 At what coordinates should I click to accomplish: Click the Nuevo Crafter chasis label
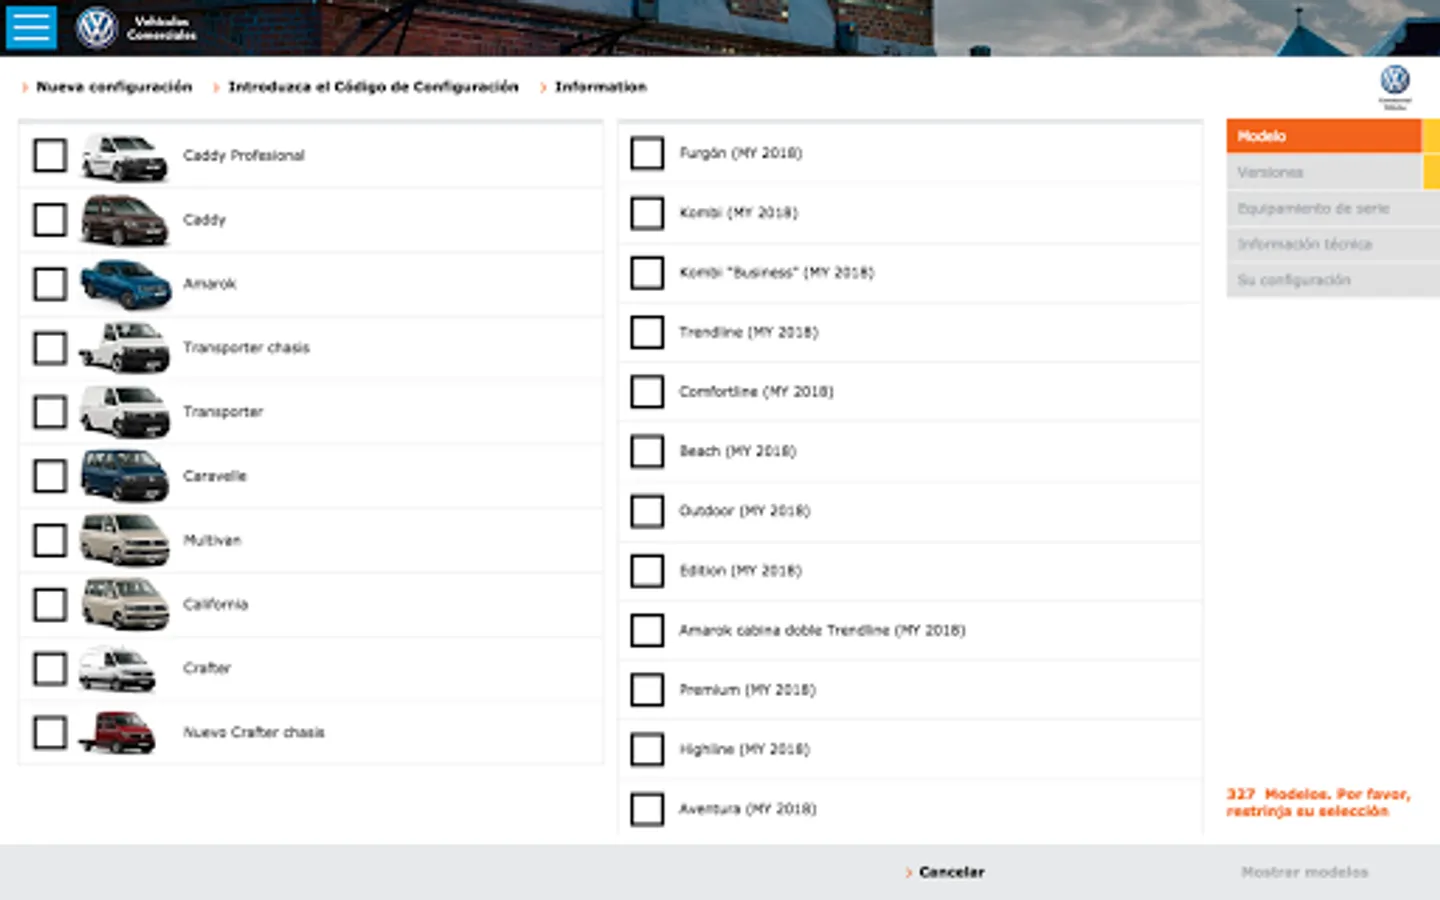click(254, 732)
